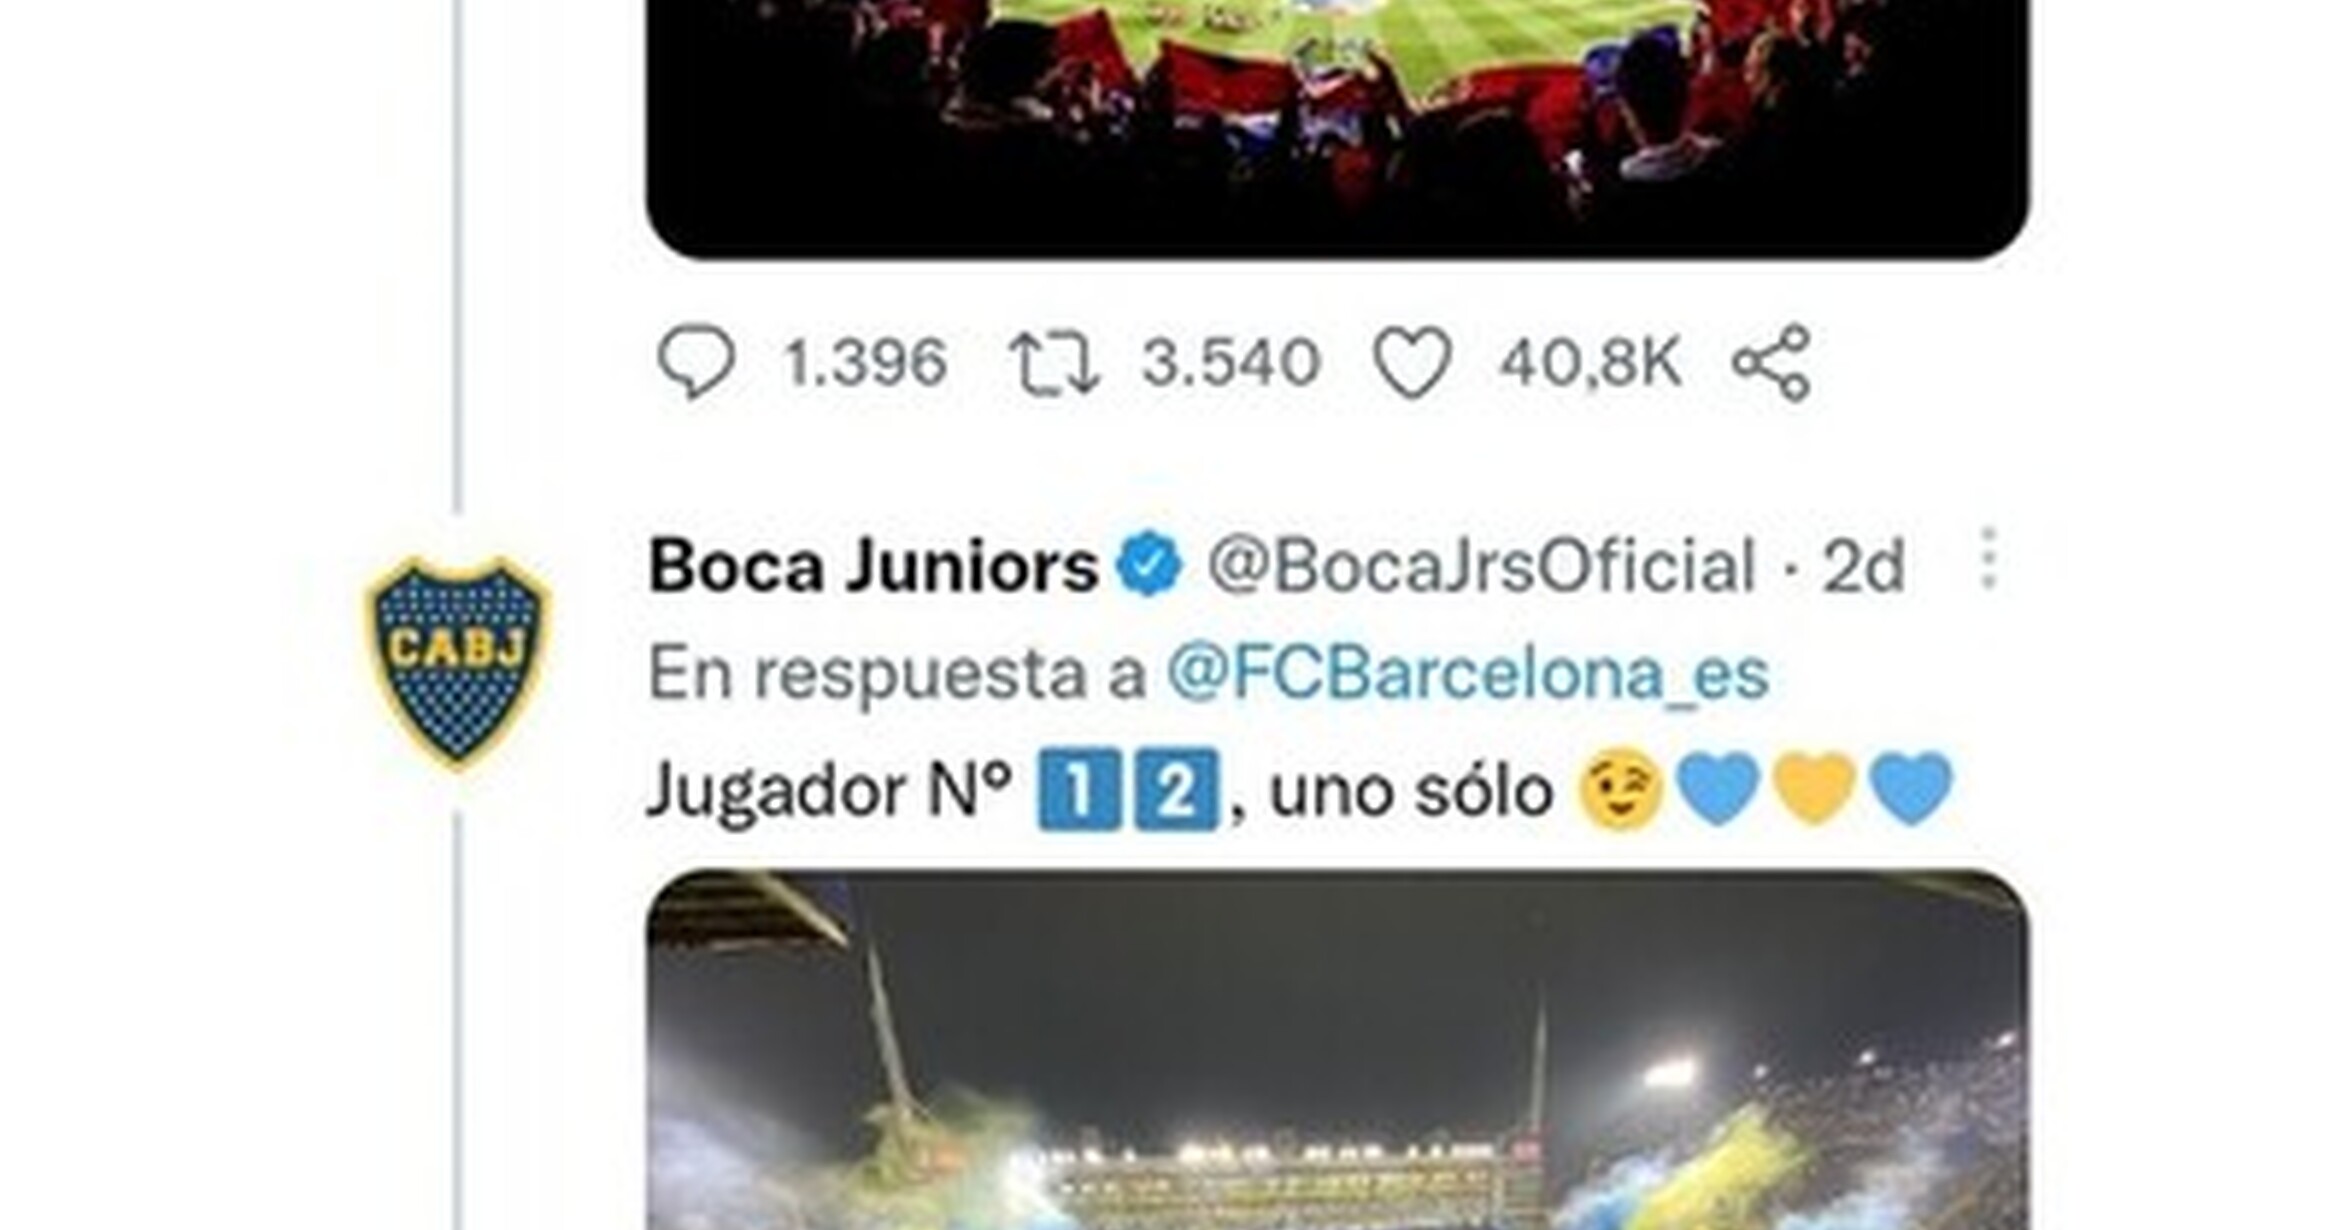Open the three-dot more options menu
Screen dimensions: 2350x1230
click(1989, 558)
